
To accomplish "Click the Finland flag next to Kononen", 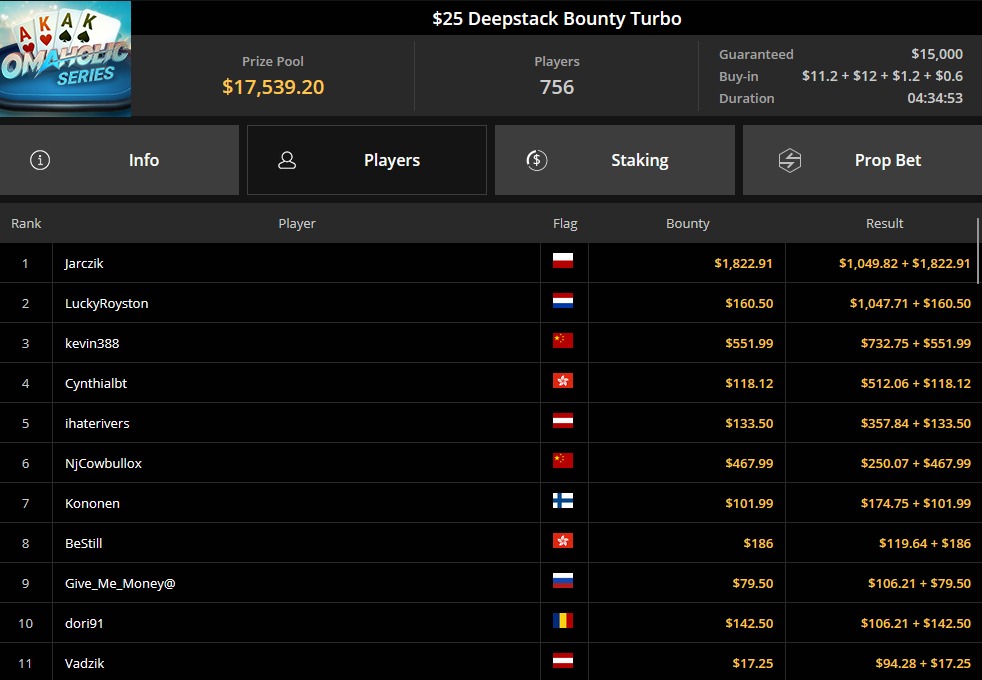I will pyautogui.click(x=562, y=501).
